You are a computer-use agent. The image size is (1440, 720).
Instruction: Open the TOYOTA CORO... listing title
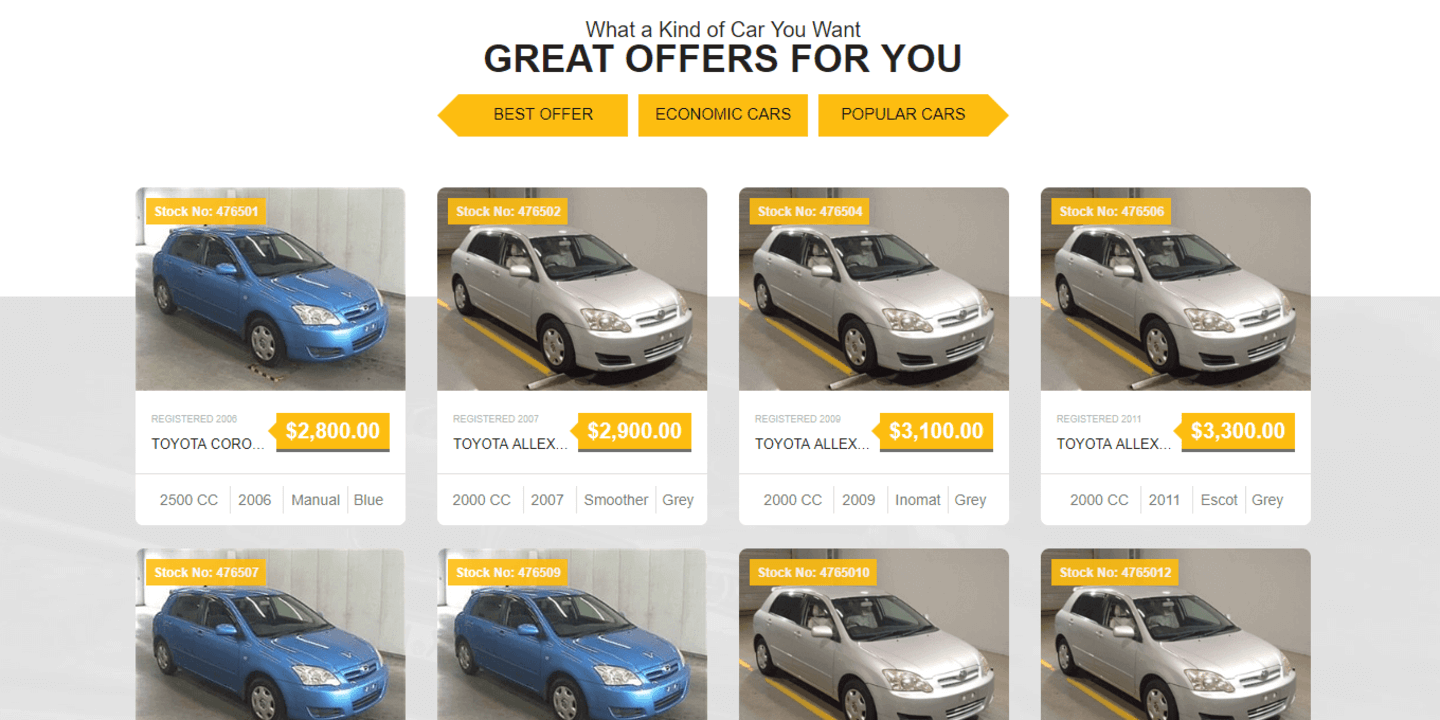208,444
